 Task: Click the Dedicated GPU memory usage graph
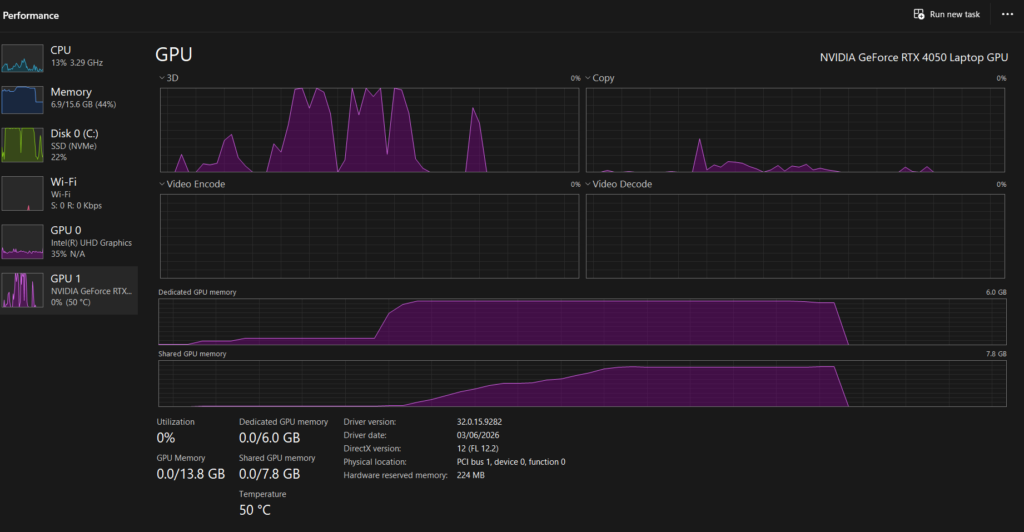[x=582, y=322]
